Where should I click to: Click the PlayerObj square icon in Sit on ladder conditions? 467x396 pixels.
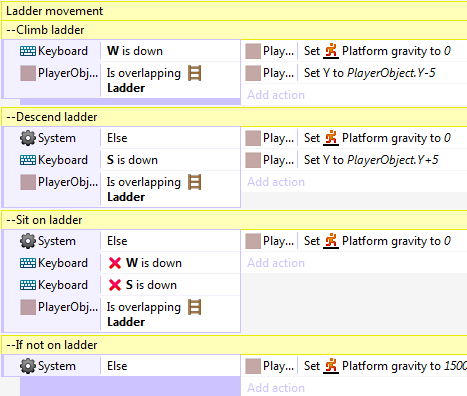coord(28,307)
